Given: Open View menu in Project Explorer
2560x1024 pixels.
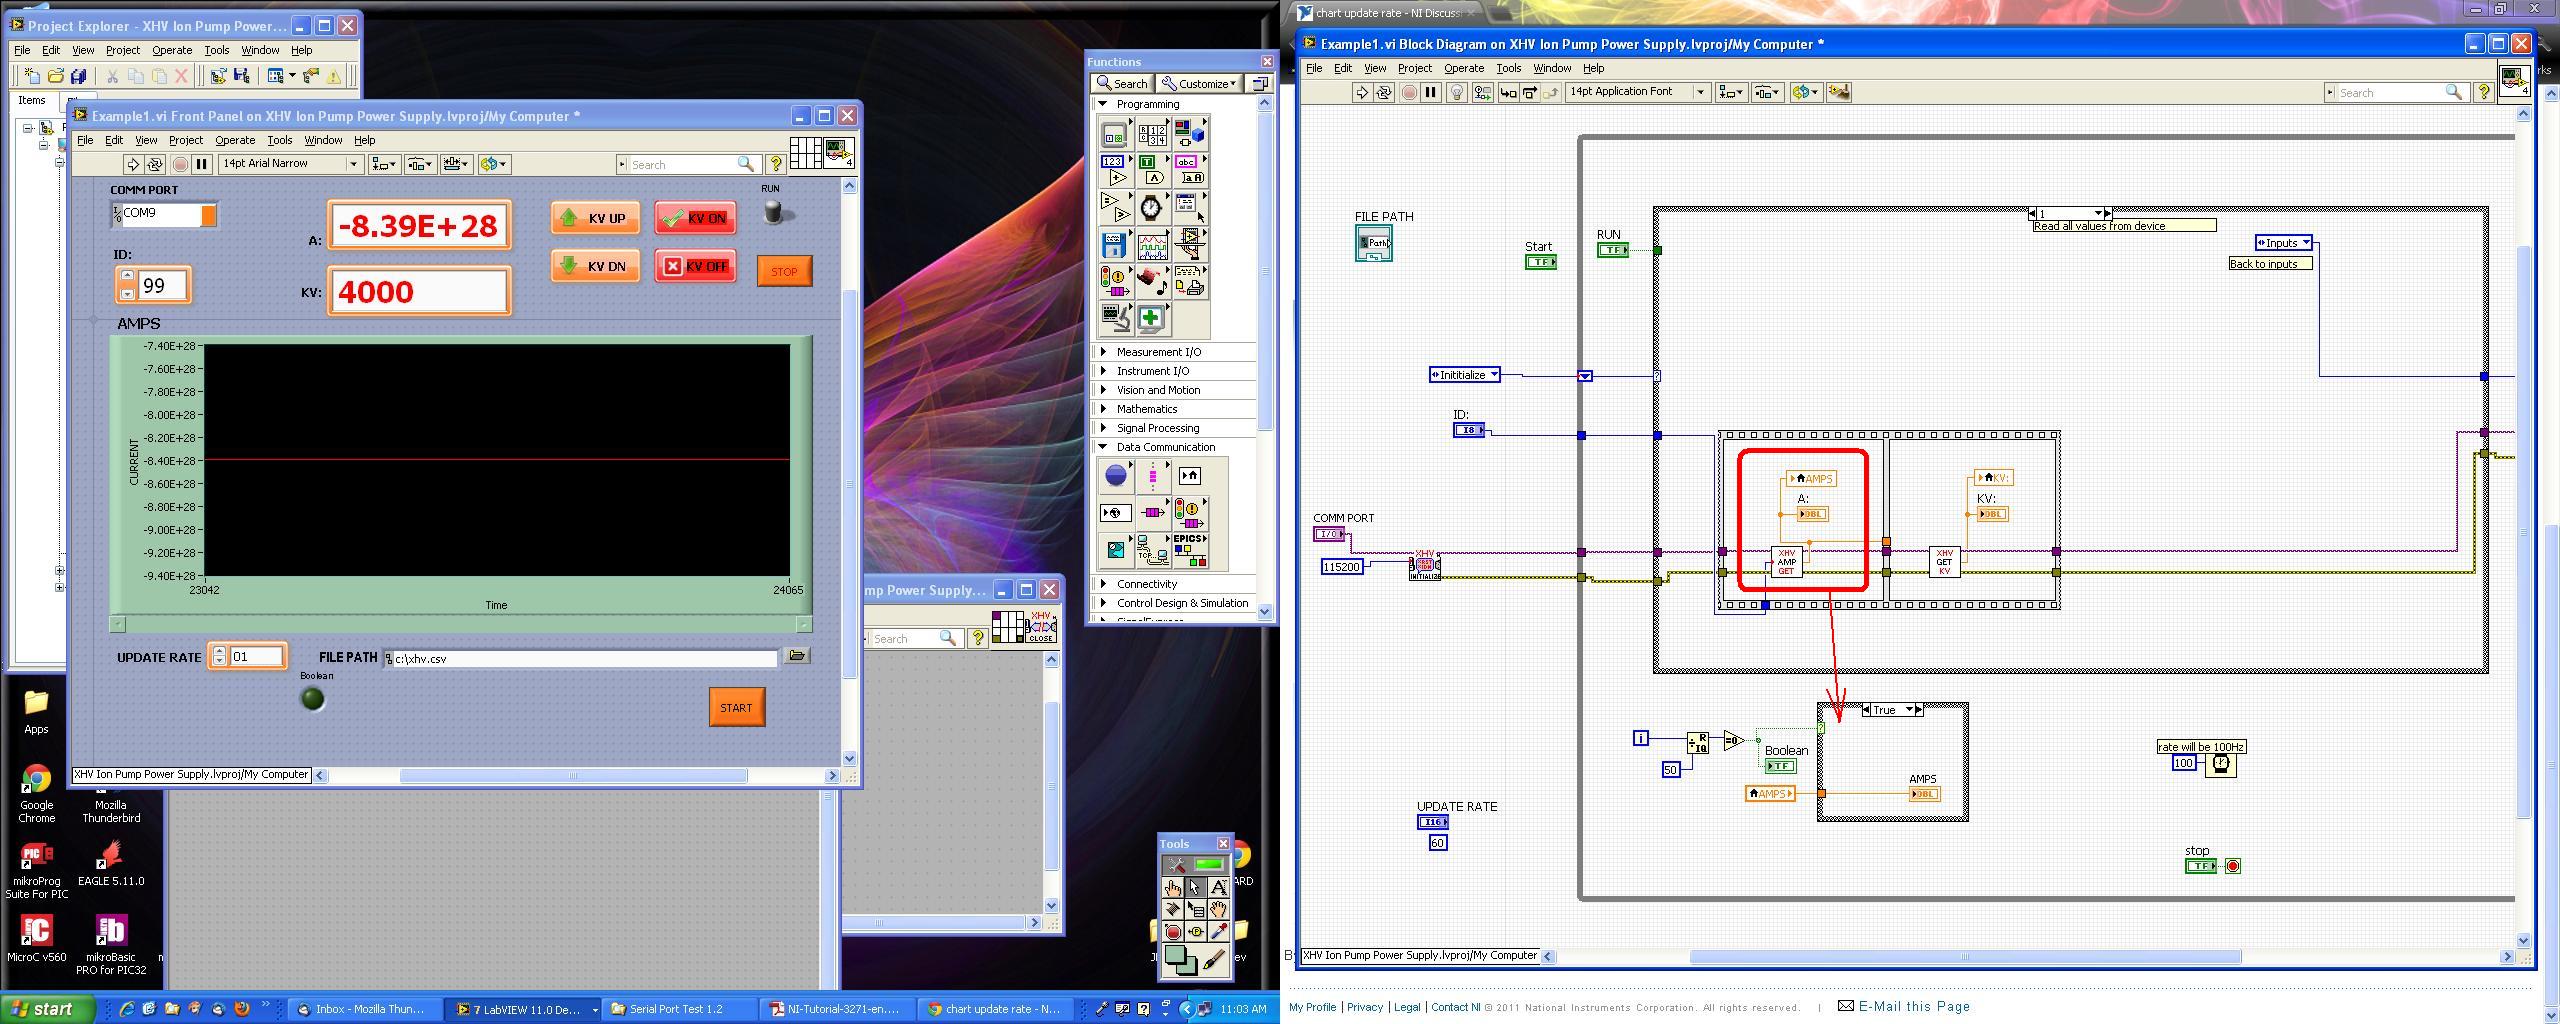Looking at the screenshot, I should pos(83,50).
